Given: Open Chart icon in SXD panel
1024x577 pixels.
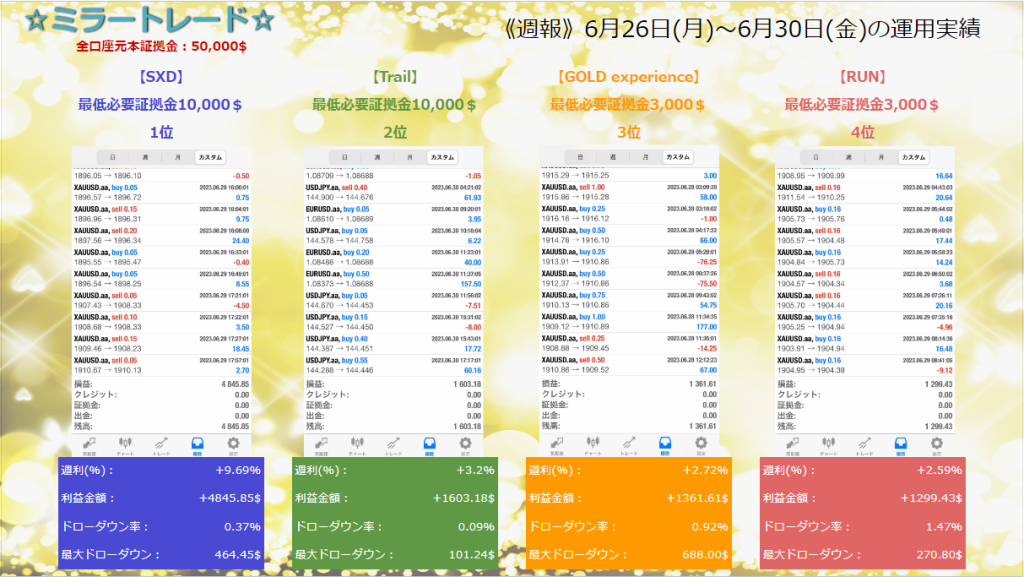Looking at the screenshot, I should click(x=125, y=442).
